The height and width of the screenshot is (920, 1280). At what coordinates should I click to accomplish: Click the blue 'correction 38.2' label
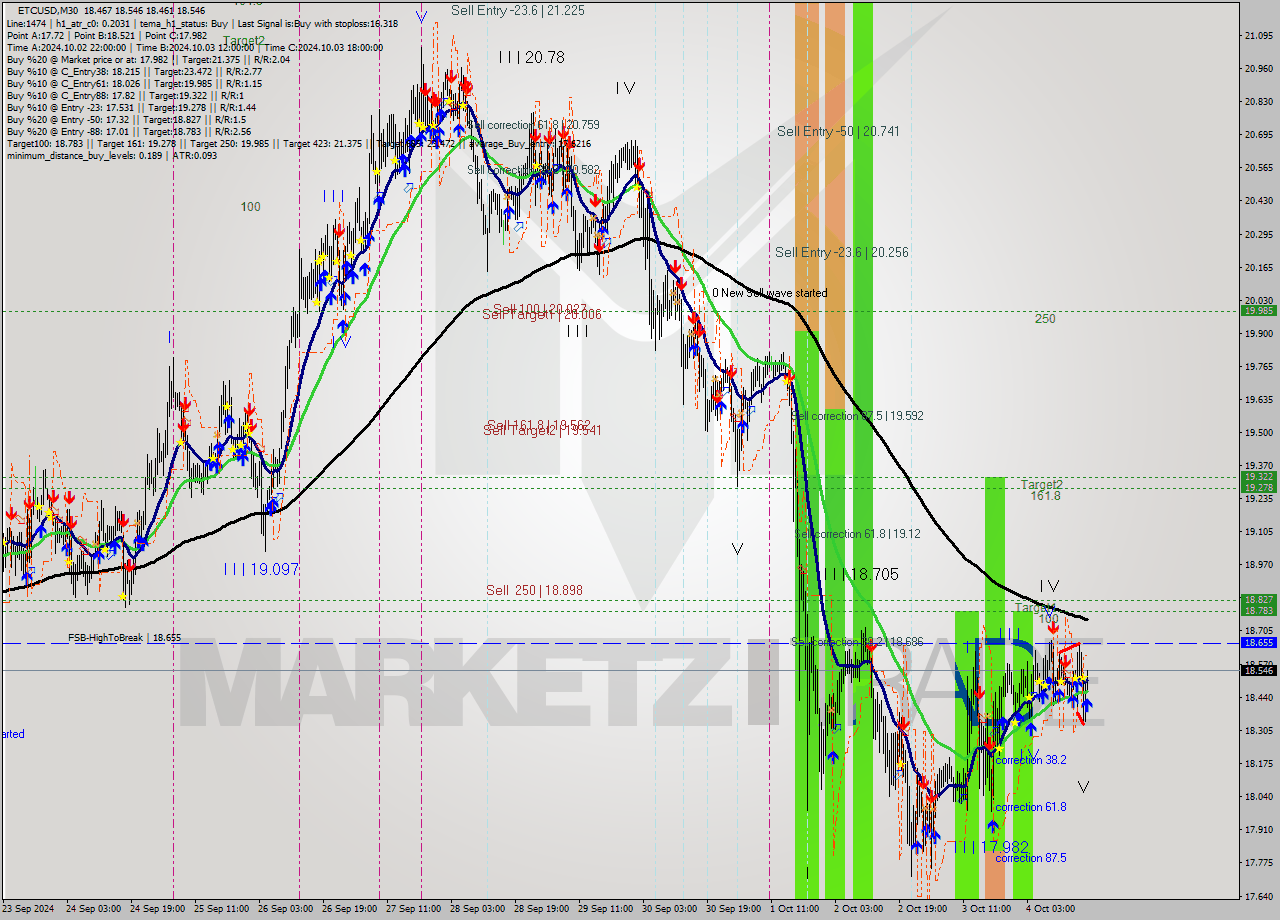pyautogui.click(x=1030, y=760)
